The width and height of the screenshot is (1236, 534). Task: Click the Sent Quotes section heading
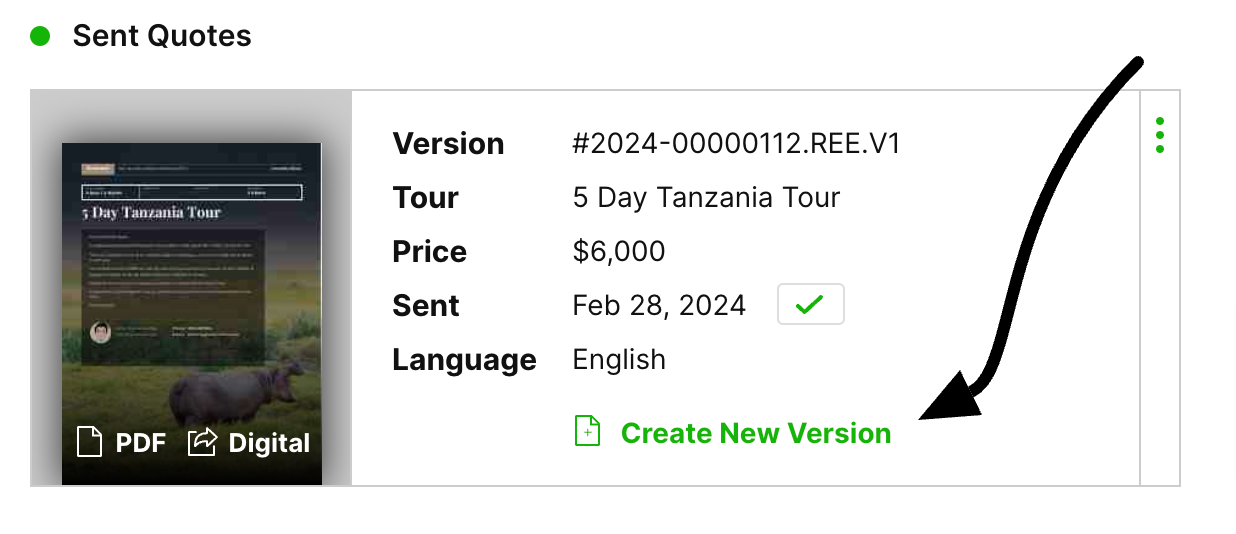point(162,37)
